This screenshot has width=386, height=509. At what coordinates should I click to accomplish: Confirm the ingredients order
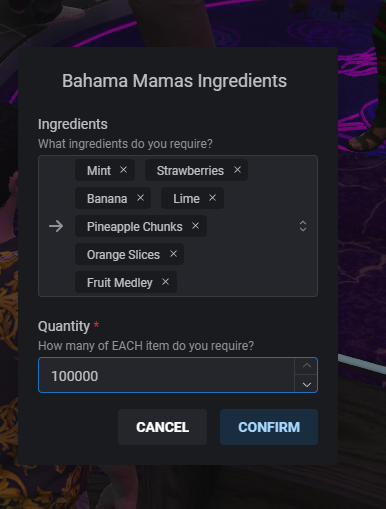click(269, 427)
